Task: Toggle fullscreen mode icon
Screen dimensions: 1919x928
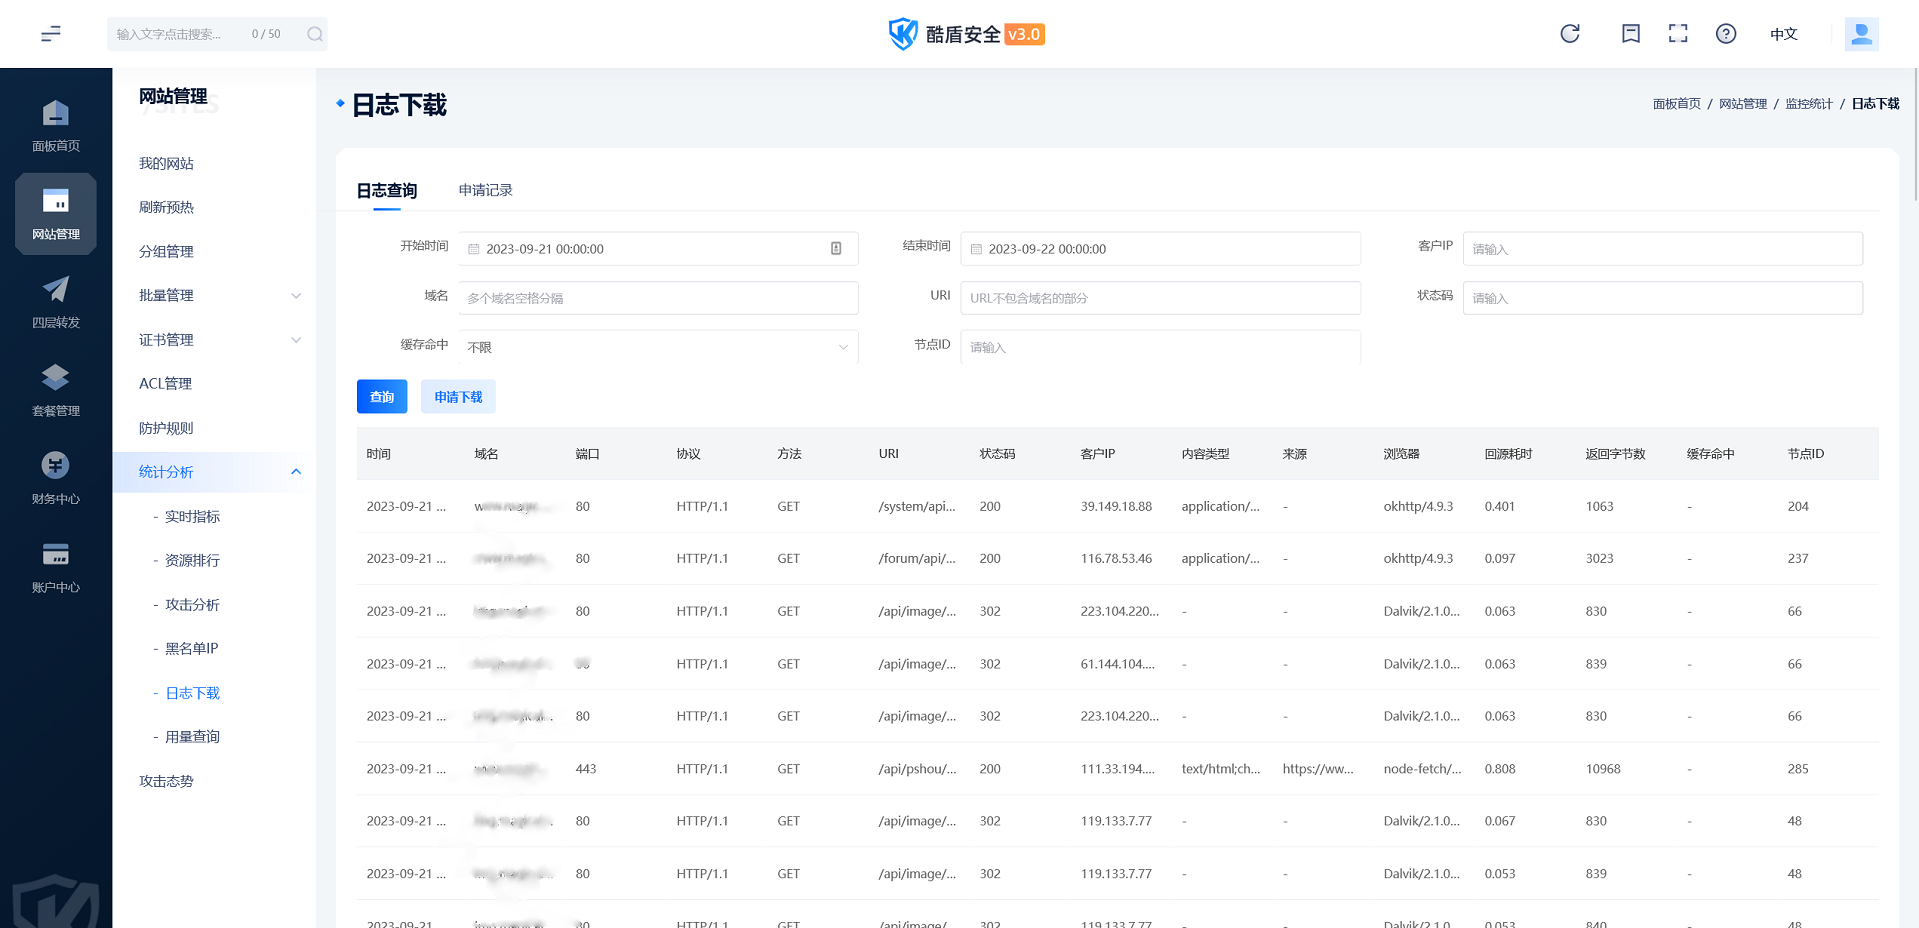Action: pos(1678,34)
